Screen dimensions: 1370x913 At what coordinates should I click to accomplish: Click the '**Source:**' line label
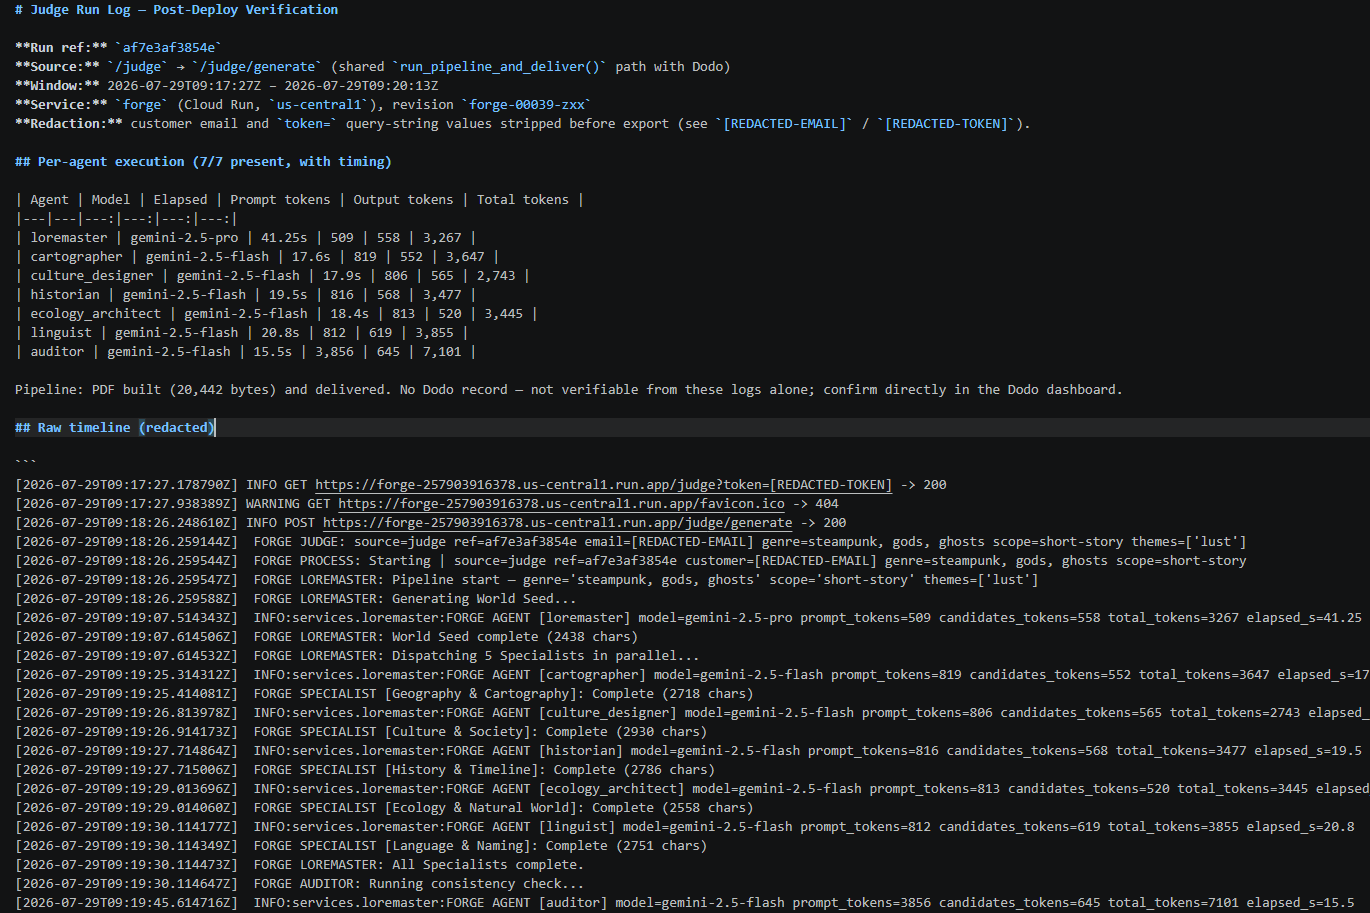coord(57,67)
